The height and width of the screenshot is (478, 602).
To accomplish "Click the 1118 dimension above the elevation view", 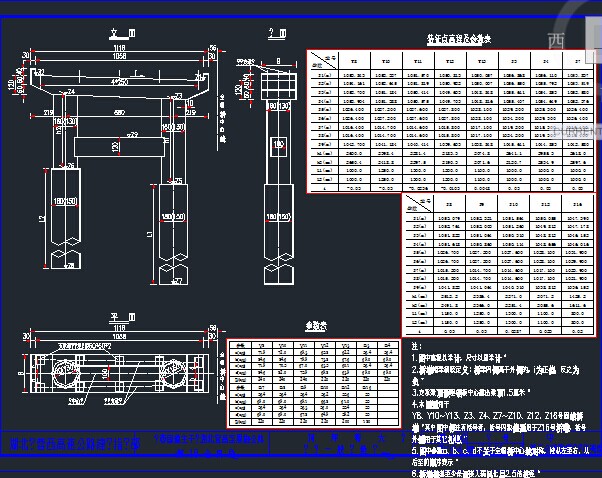I will click(x=119, y=48).
